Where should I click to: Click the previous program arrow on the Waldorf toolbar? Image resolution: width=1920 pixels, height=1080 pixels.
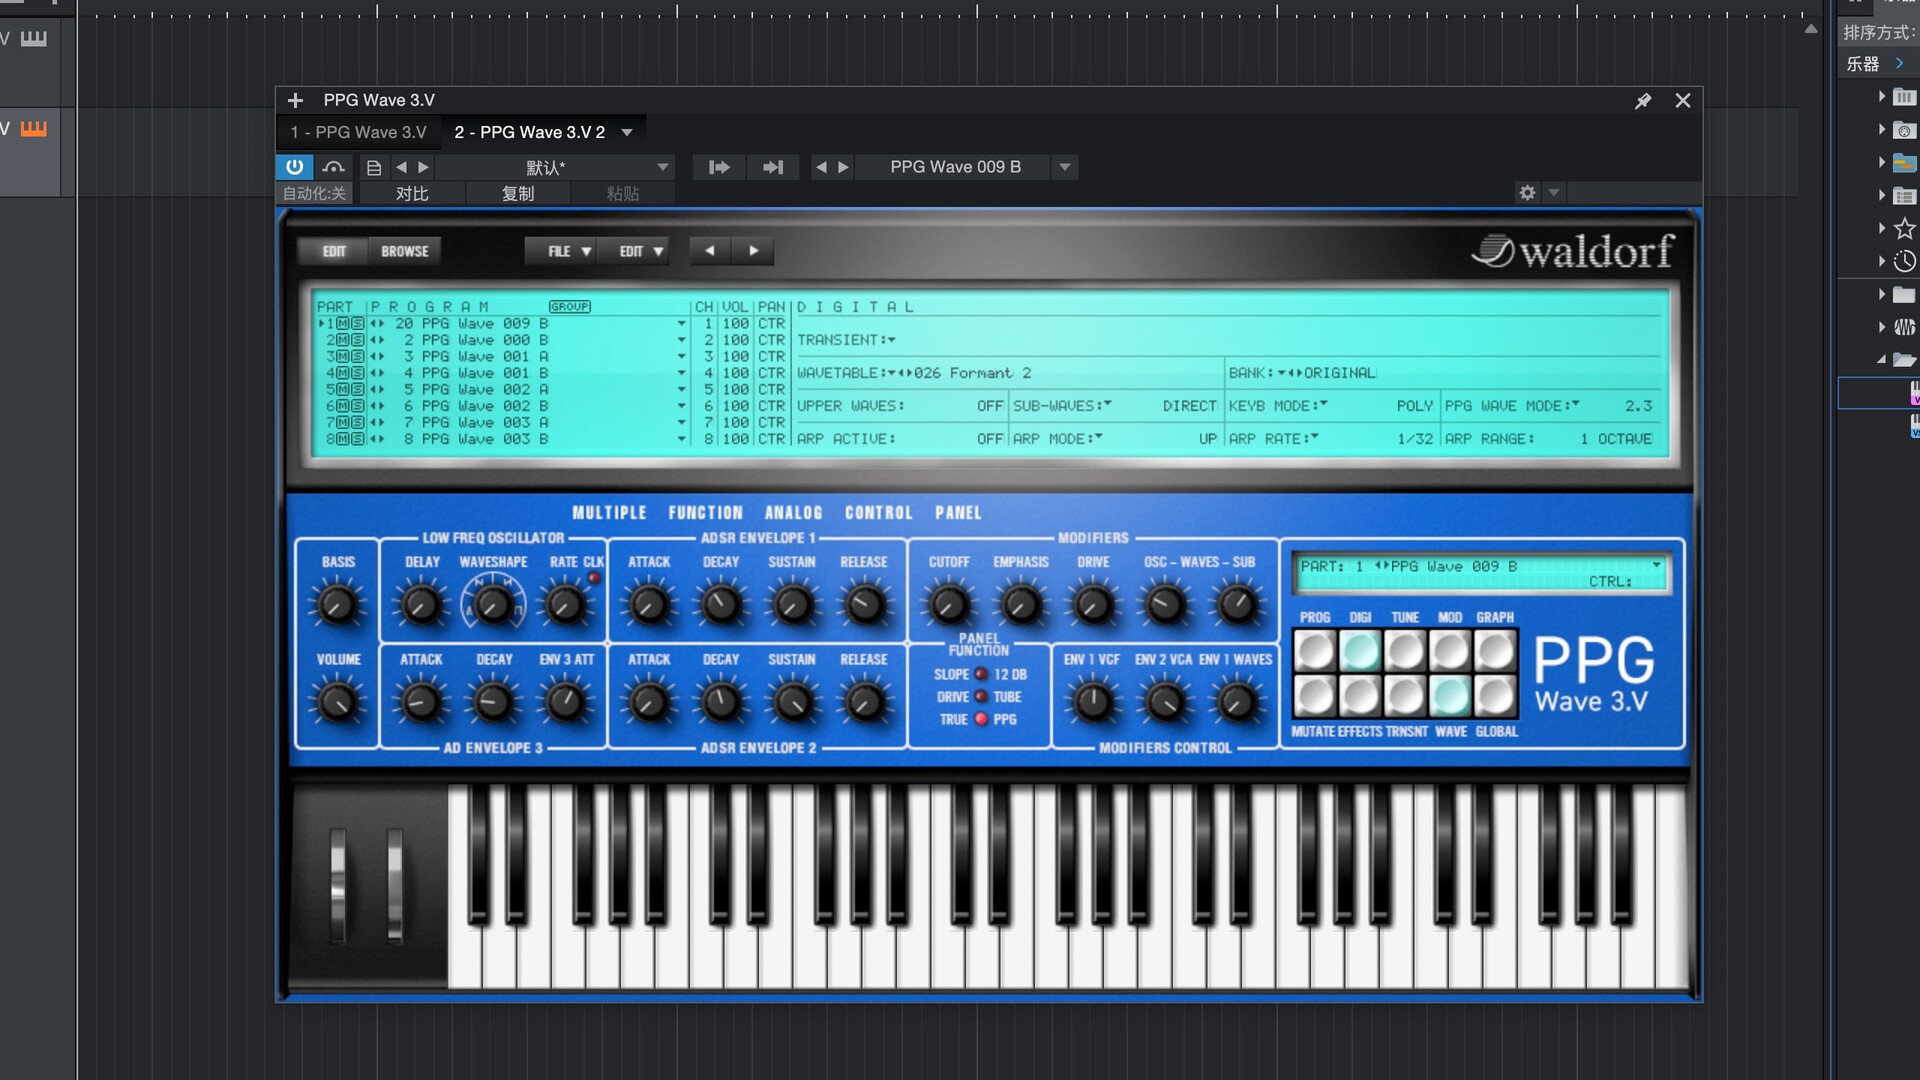[x=710, y=251]
